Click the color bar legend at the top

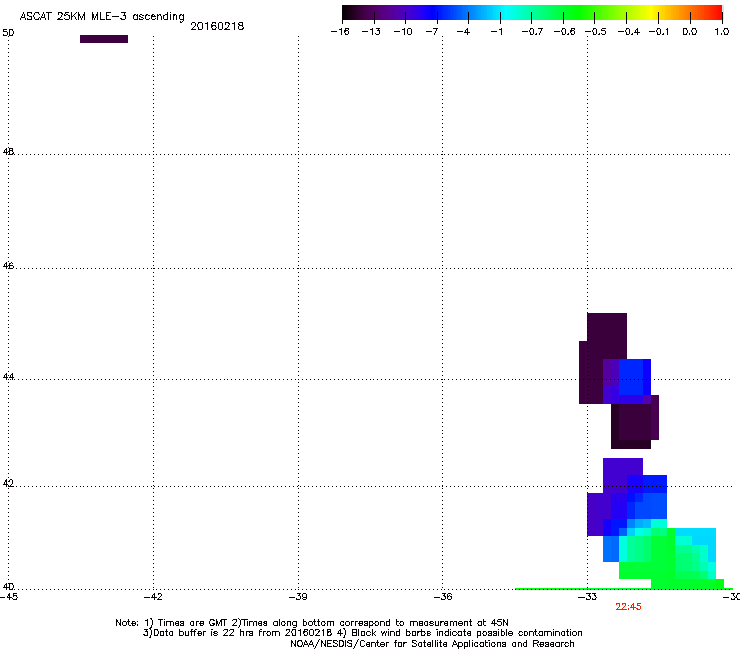pyautogui.click(x=532, y=13)
